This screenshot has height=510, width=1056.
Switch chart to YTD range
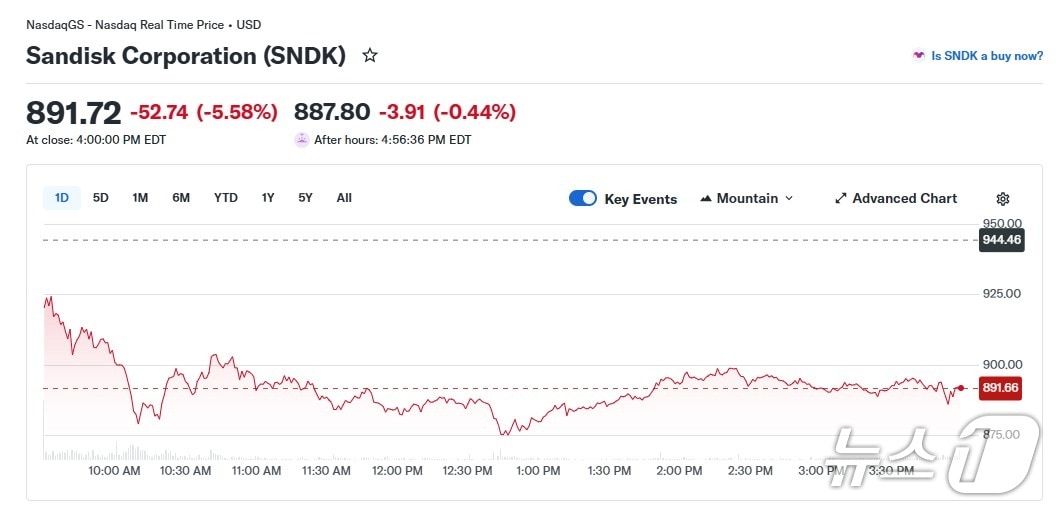(226, 198)
